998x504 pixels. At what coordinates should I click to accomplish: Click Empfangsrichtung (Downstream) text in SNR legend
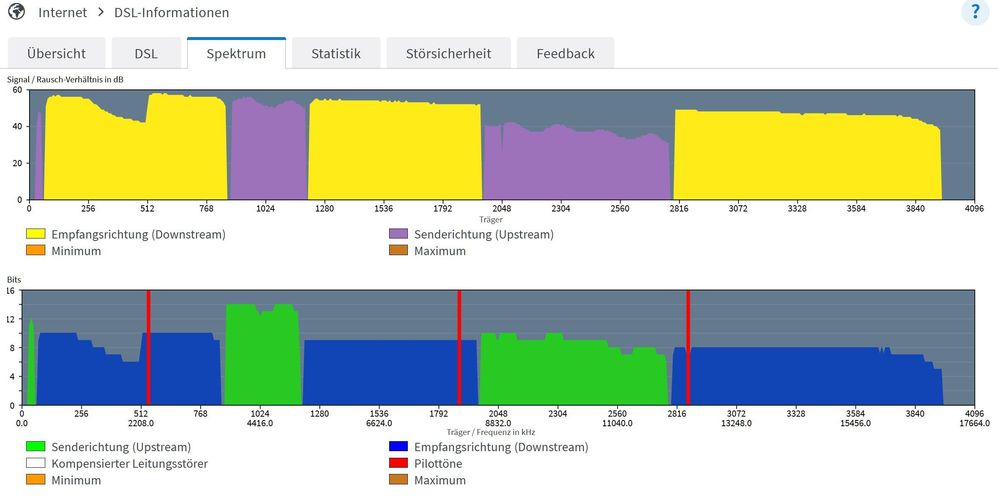click(x=138, y=234)
